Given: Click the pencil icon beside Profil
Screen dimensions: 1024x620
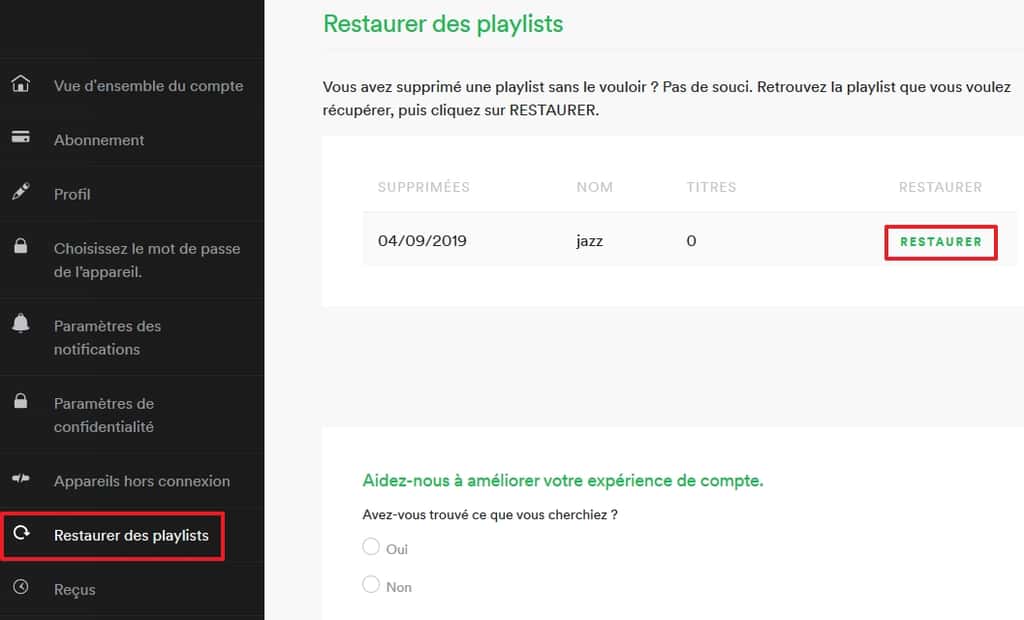Looking at the screenshot, I should [x=21, y=191].
